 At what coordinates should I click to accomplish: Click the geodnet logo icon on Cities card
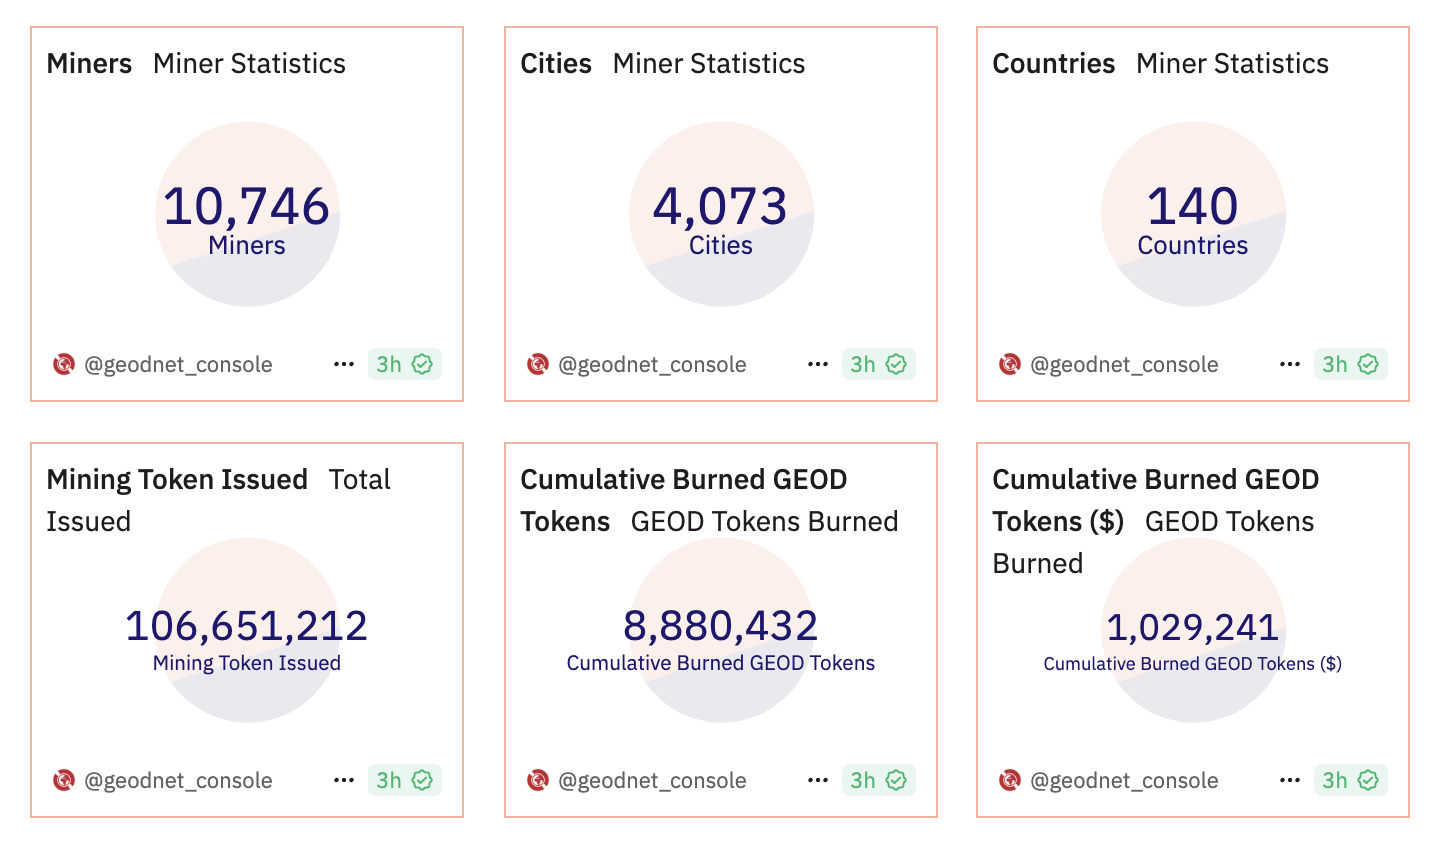(x=538, y=364)
